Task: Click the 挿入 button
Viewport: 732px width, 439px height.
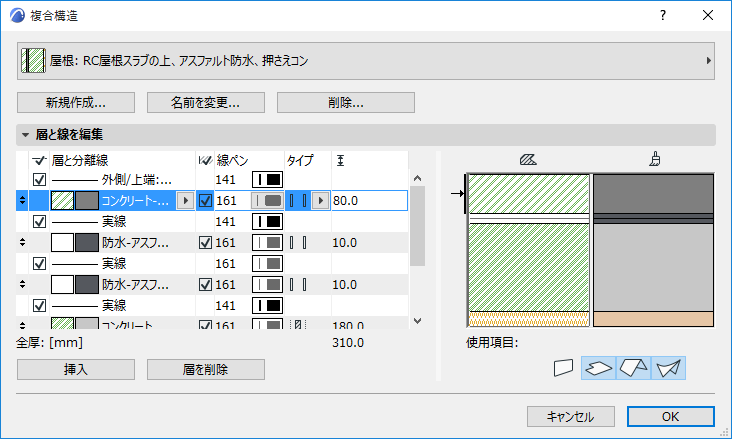Action: 76,369
